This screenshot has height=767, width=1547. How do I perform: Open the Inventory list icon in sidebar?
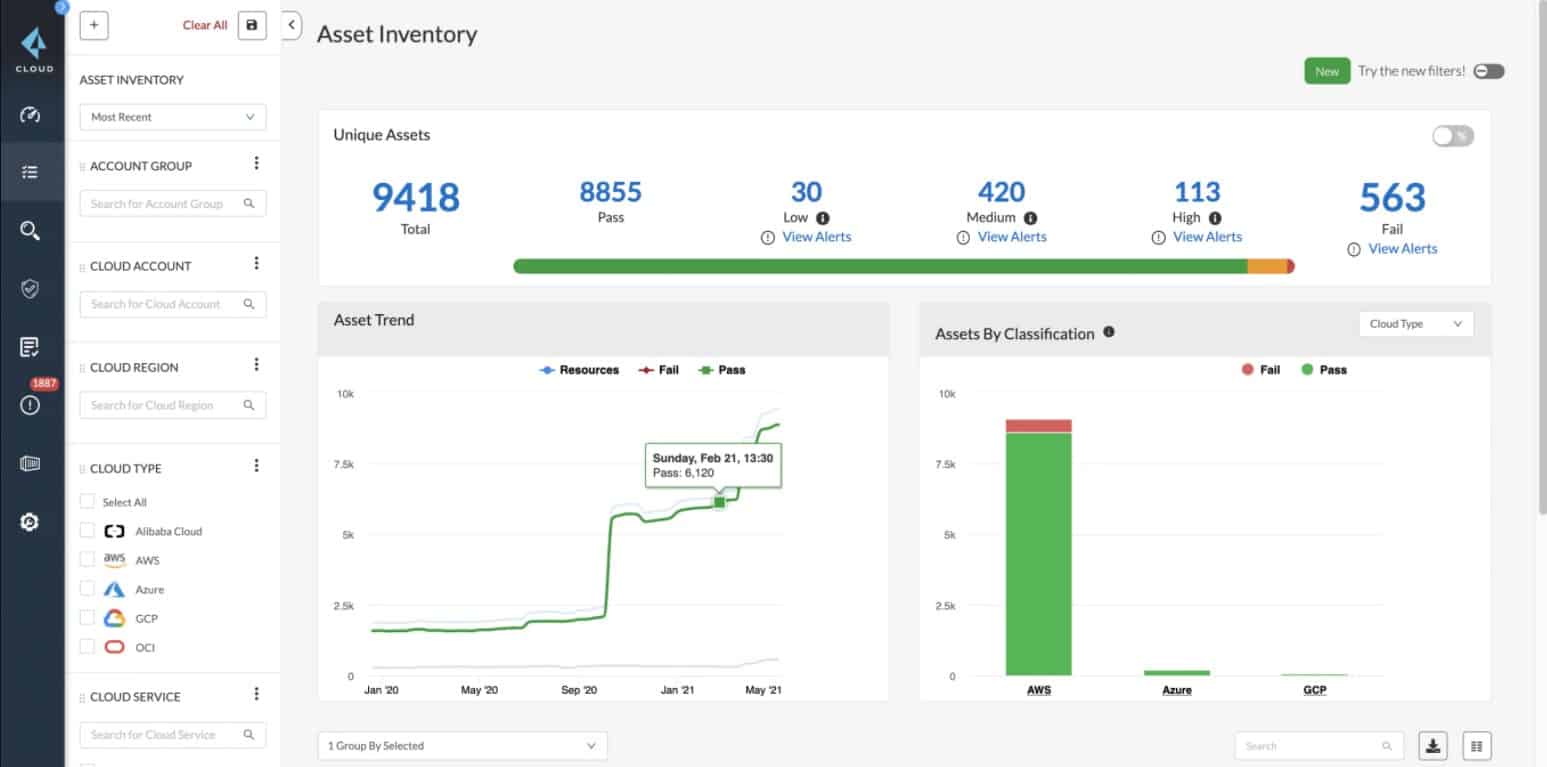click(30, 173)
